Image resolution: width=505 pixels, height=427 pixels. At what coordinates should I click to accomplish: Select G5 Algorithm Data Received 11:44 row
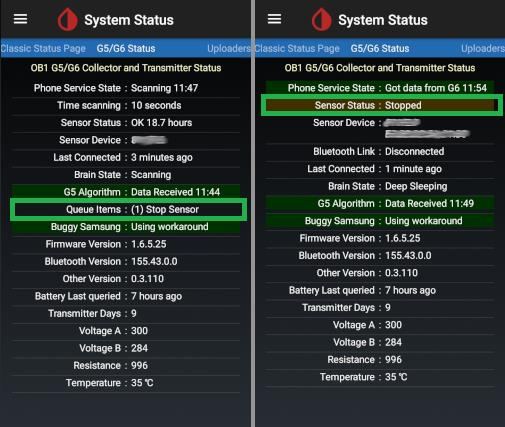[x=126, y=192]
